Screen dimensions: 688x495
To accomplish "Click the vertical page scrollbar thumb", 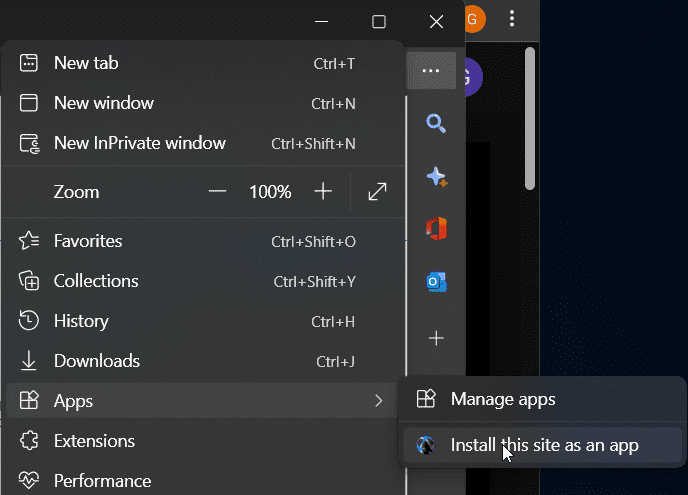I will point(530,118).
